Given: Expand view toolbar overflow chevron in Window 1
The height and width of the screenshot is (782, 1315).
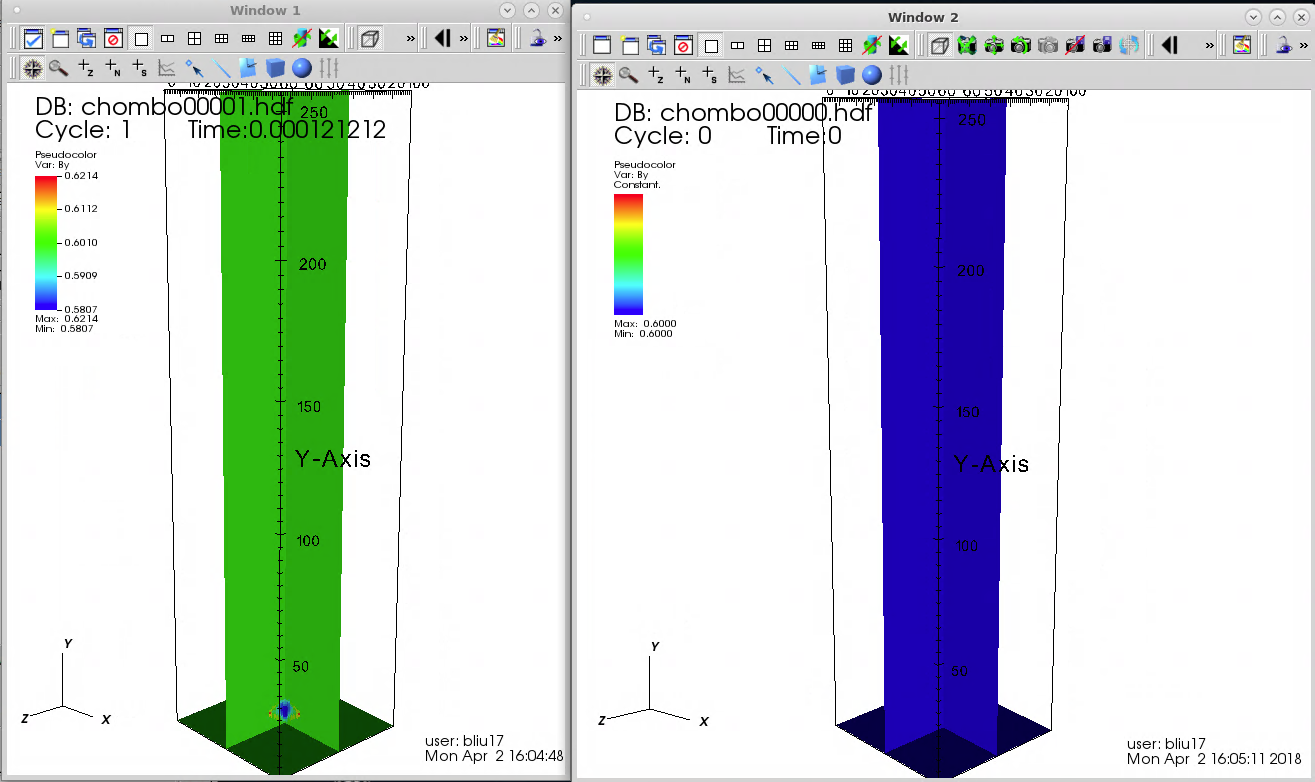Looking at the screenshot, I should click(410, 39).
